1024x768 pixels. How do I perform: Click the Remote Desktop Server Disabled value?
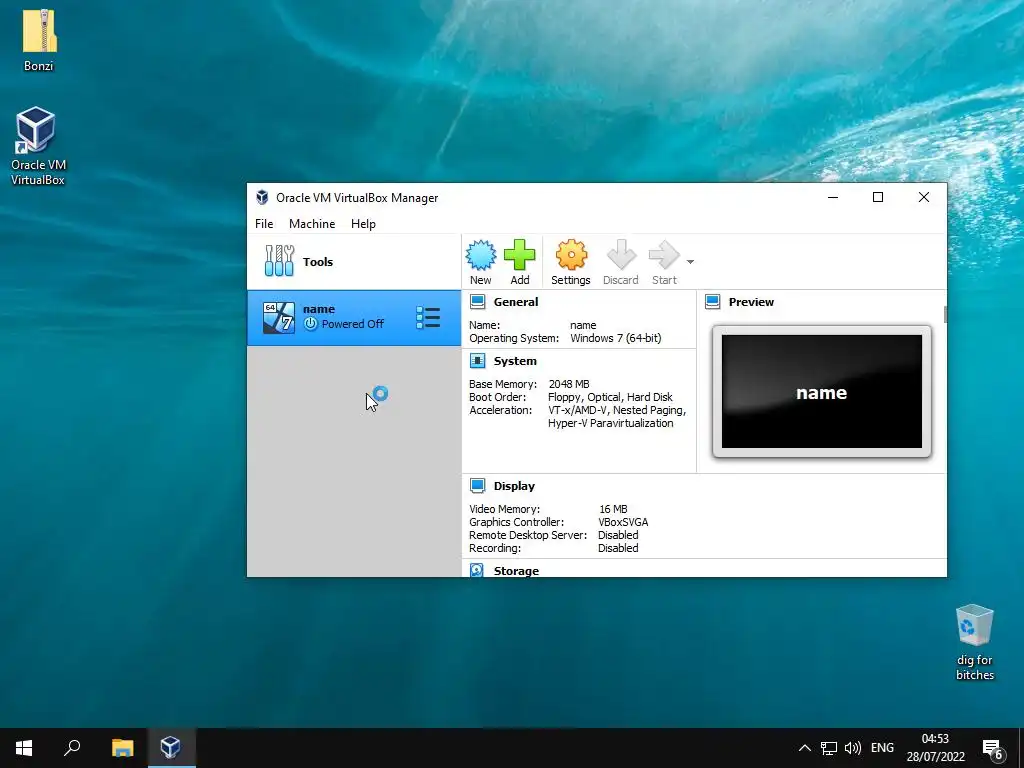click(618, 535)
